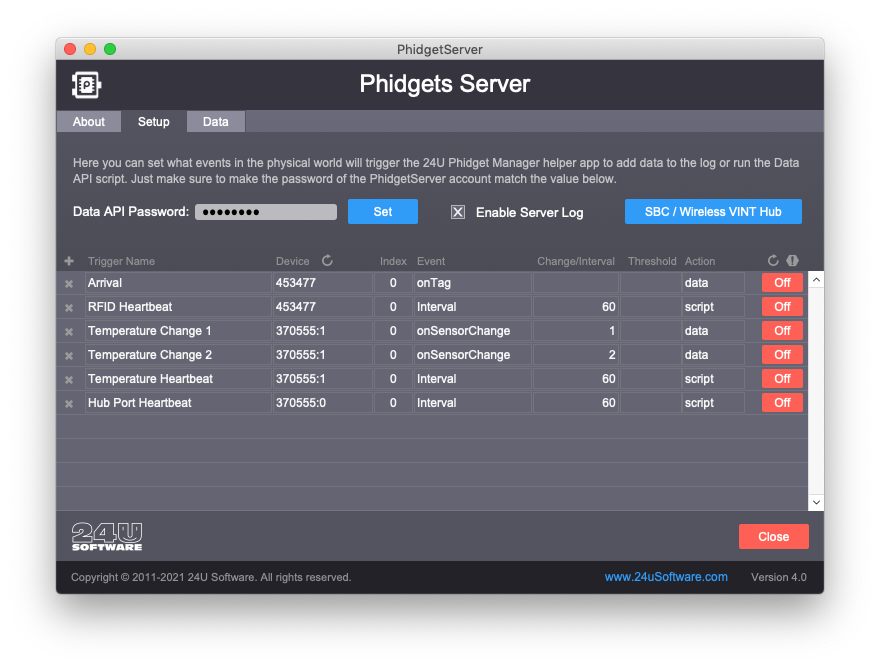Edit Temperature Change 2 name field
Image resolution: width=880 pixels, height=668 pixels.
[x=178, y=355]
